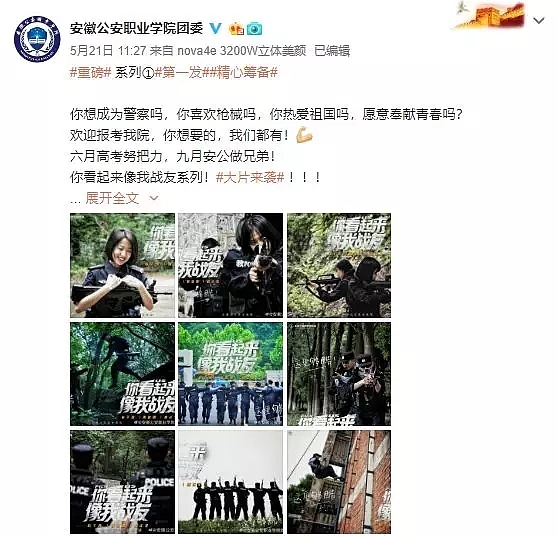
Task: Click the orange membership badge icon
Action: coord(237,28)
